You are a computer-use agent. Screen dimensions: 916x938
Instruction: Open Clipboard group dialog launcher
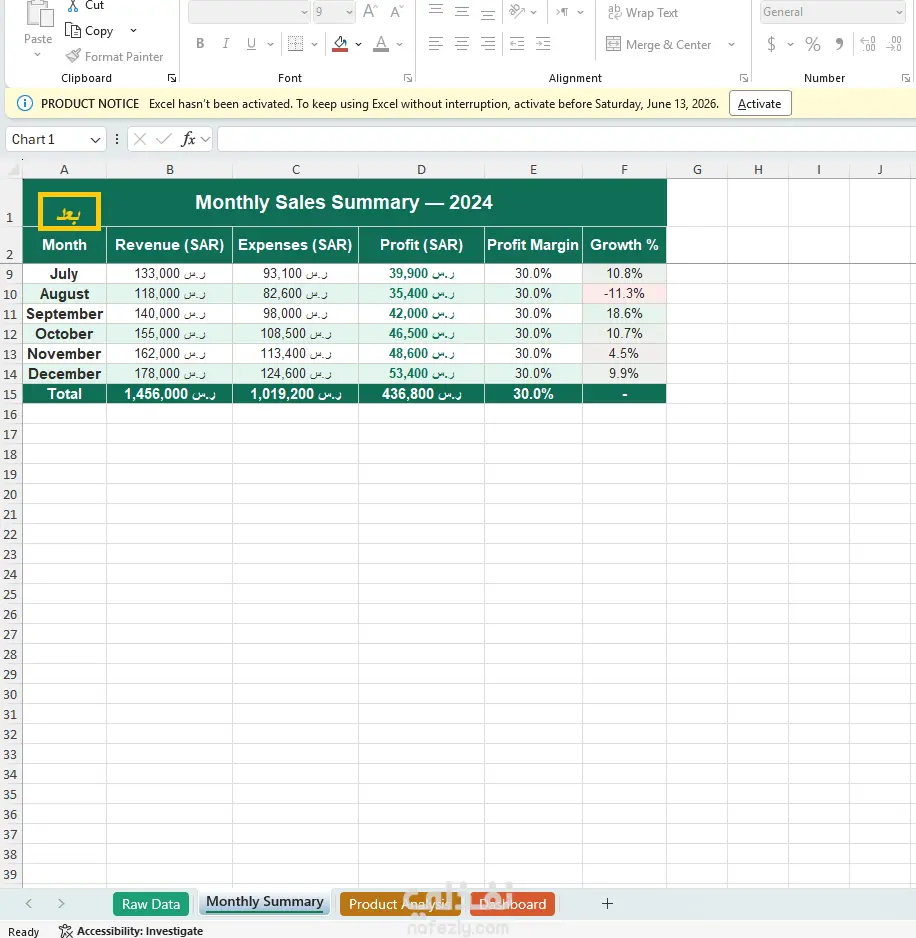[172, 78]
